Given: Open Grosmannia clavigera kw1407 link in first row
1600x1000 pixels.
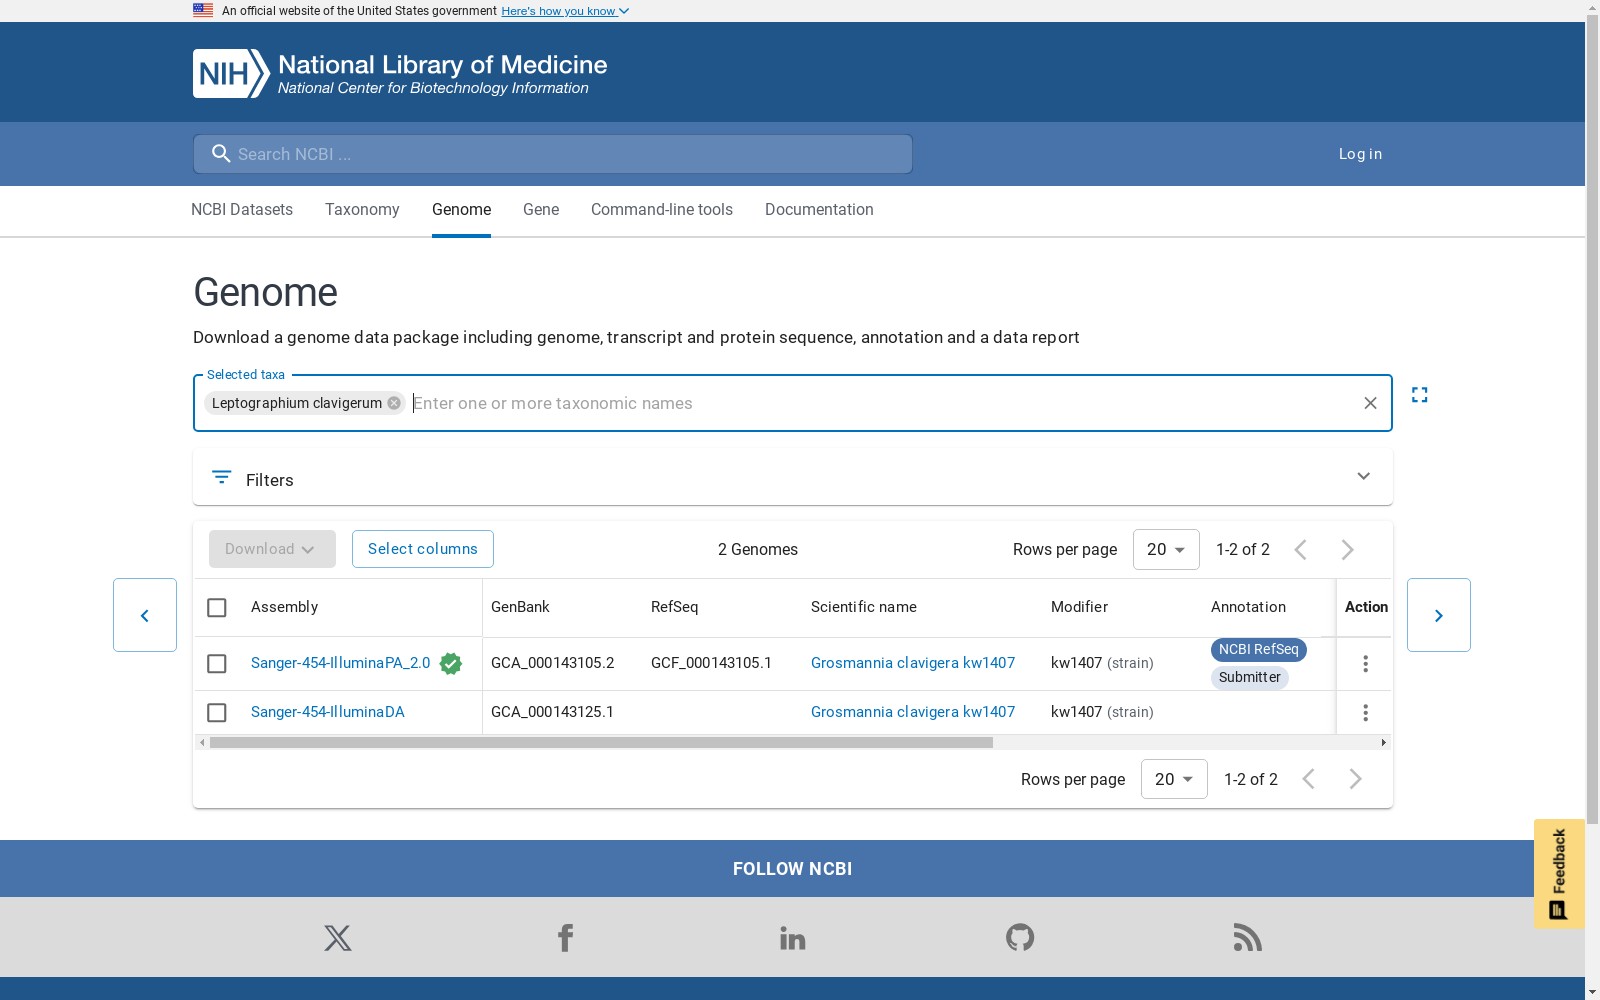Looking at the screenshot, I should coord(913,663).
